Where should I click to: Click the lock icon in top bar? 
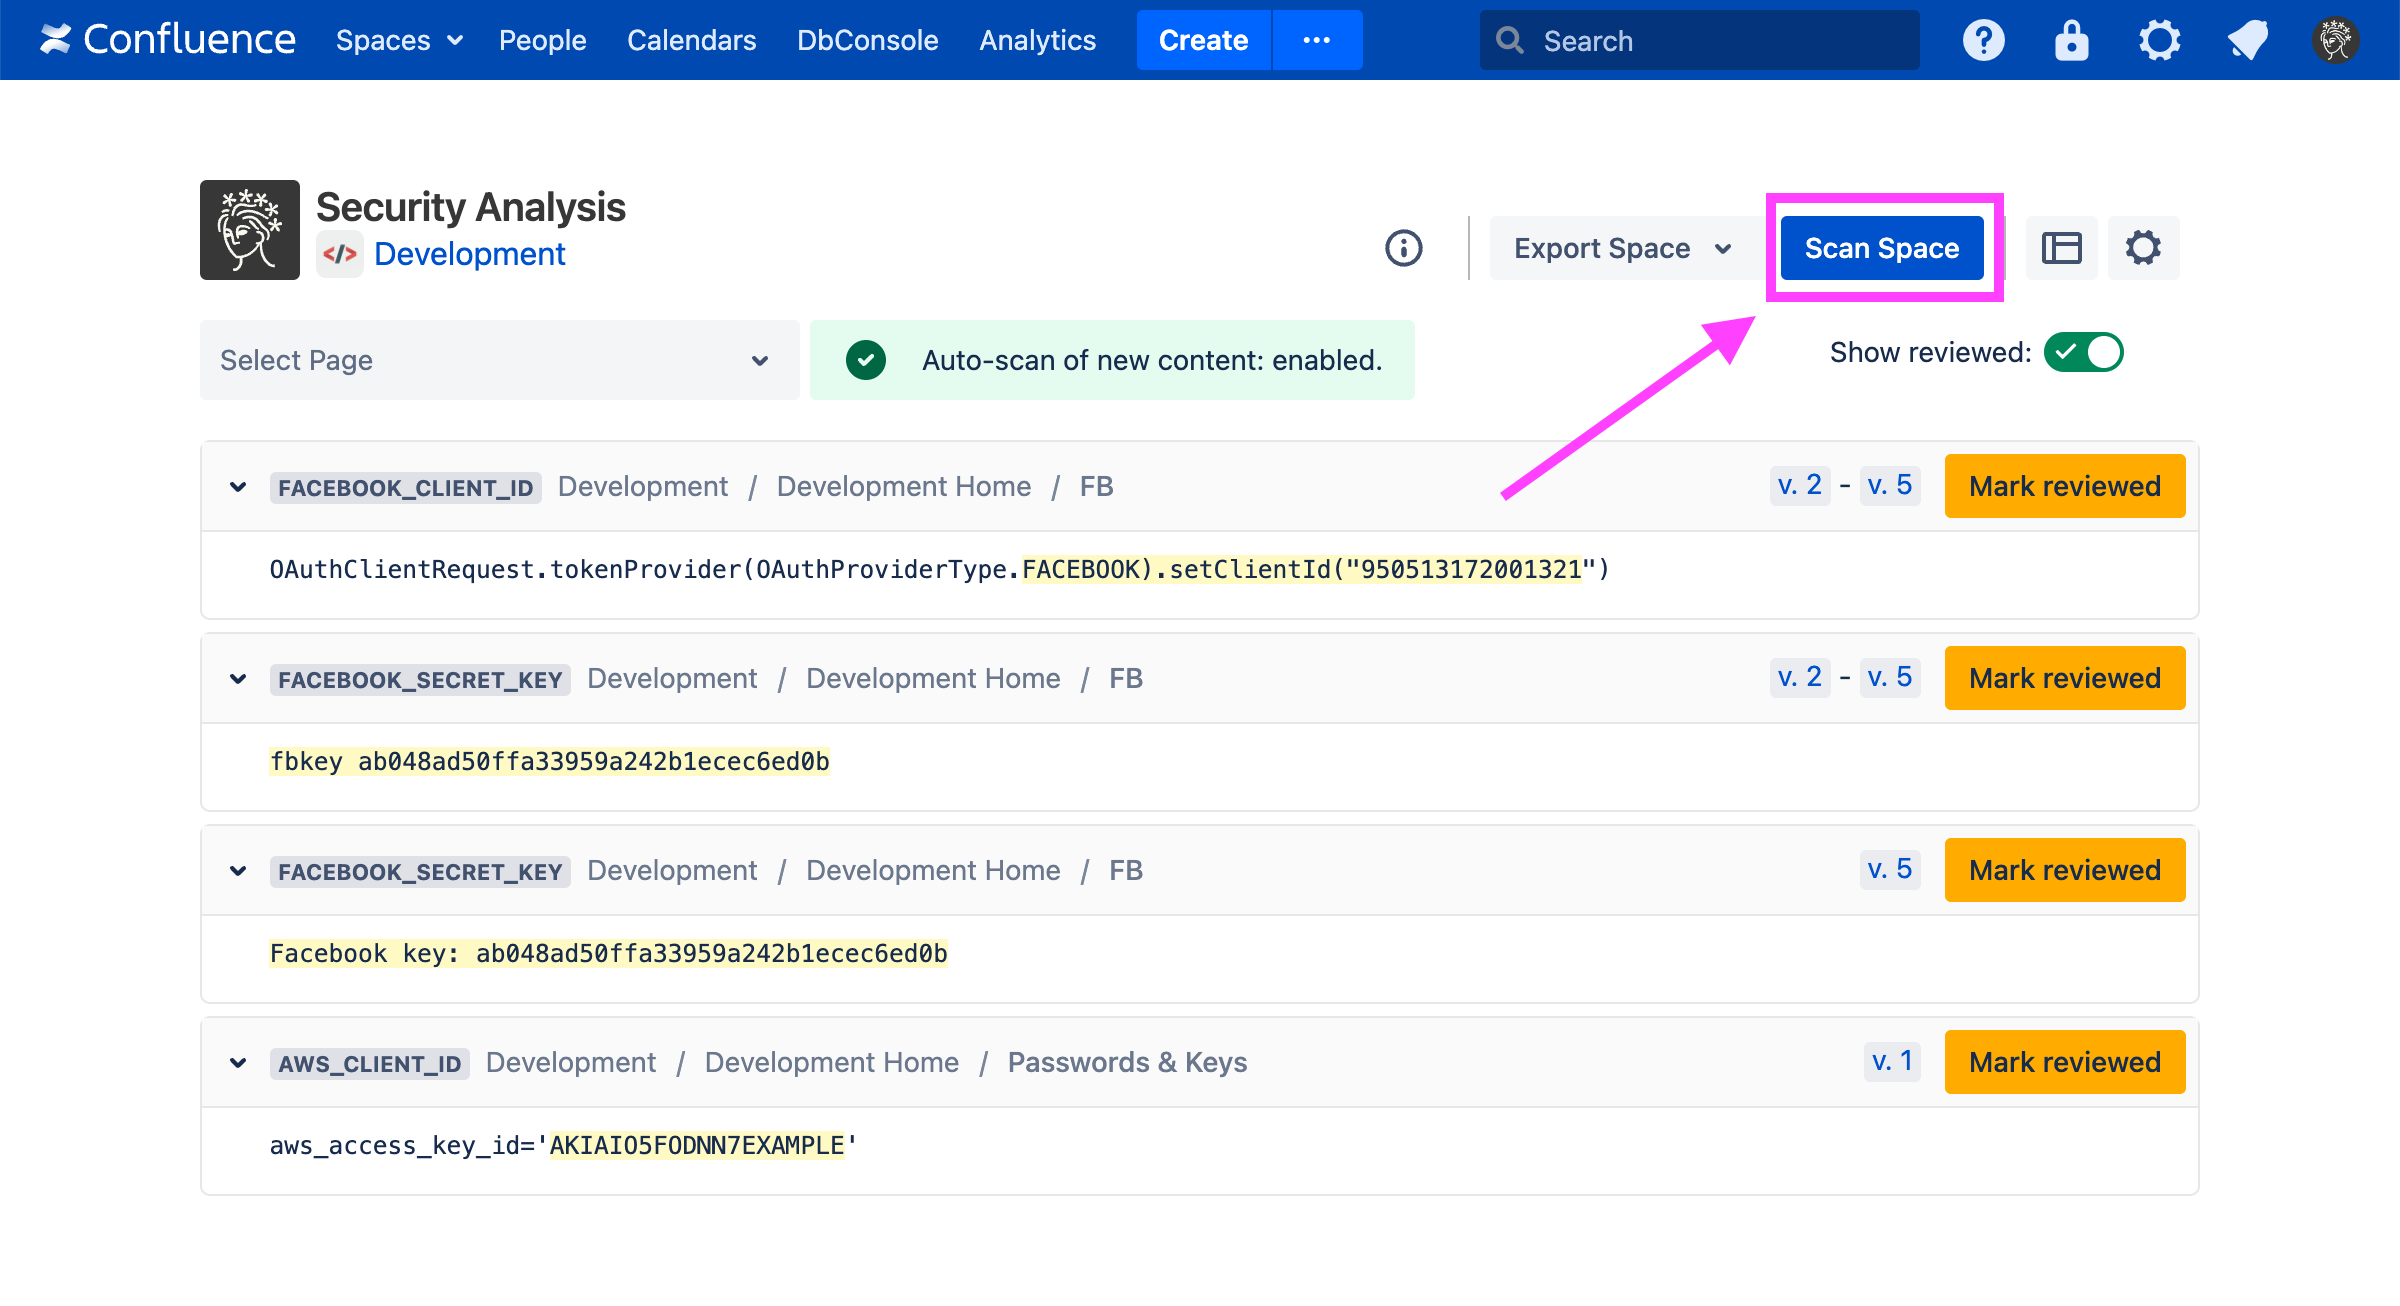click(x=2071, y=40)
